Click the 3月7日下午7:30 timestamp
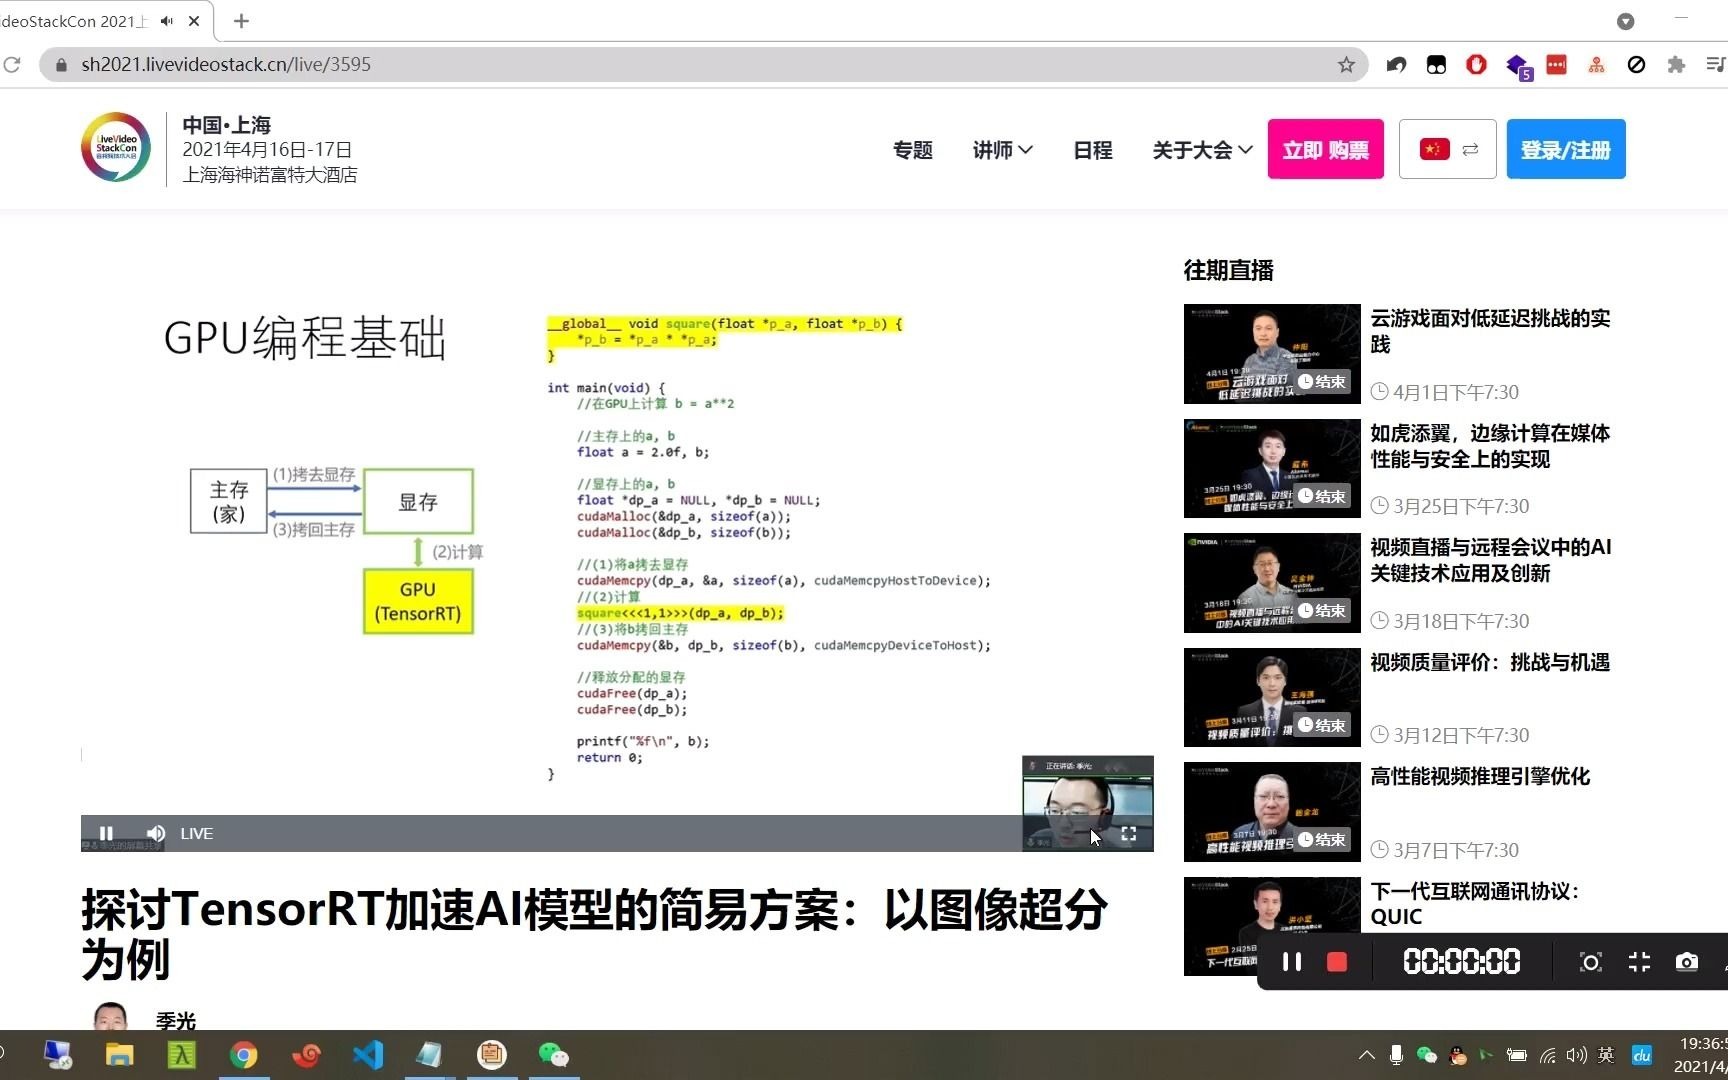Screen dimensions: 1728x1080 click(x=1455, y=850)
